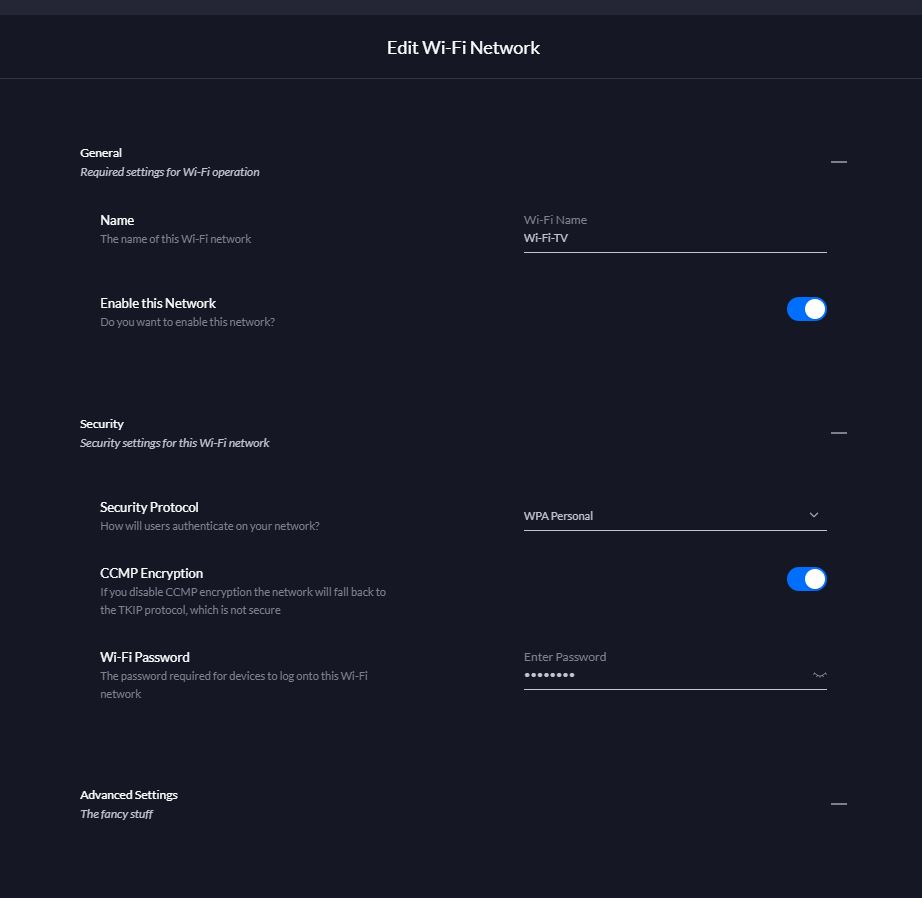
Task: Click the Wi-Fi Password label
Action: coord(145,657)
